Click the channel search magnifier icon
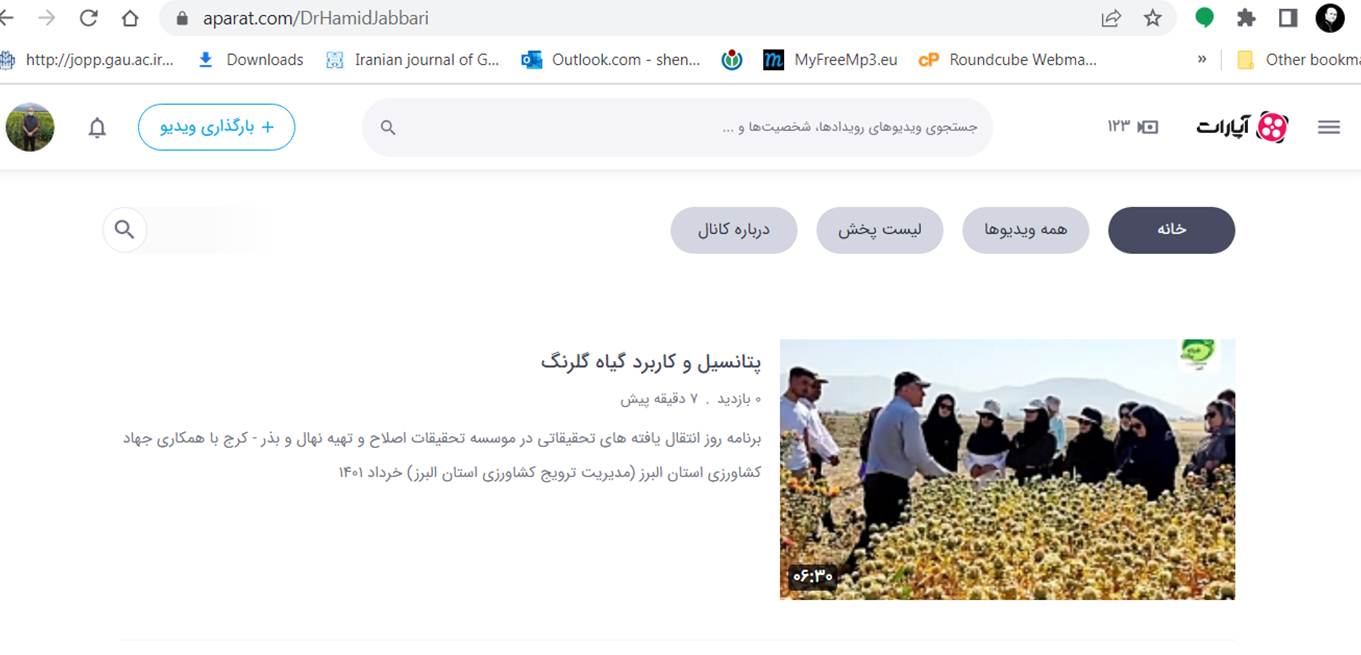Image resolution: width=1361 pixels, height=655 pixels. tap(125, 230)
